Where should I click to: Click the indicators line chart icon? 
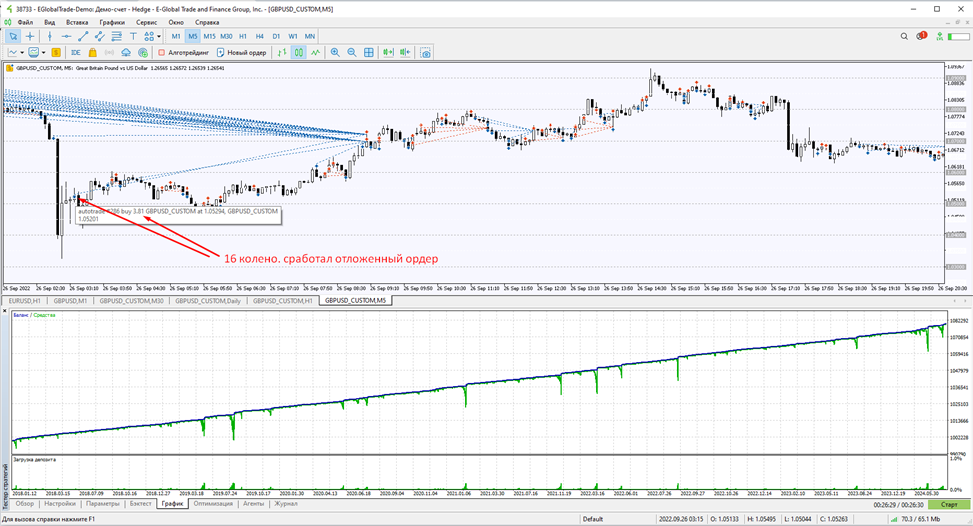pos(12,53)
